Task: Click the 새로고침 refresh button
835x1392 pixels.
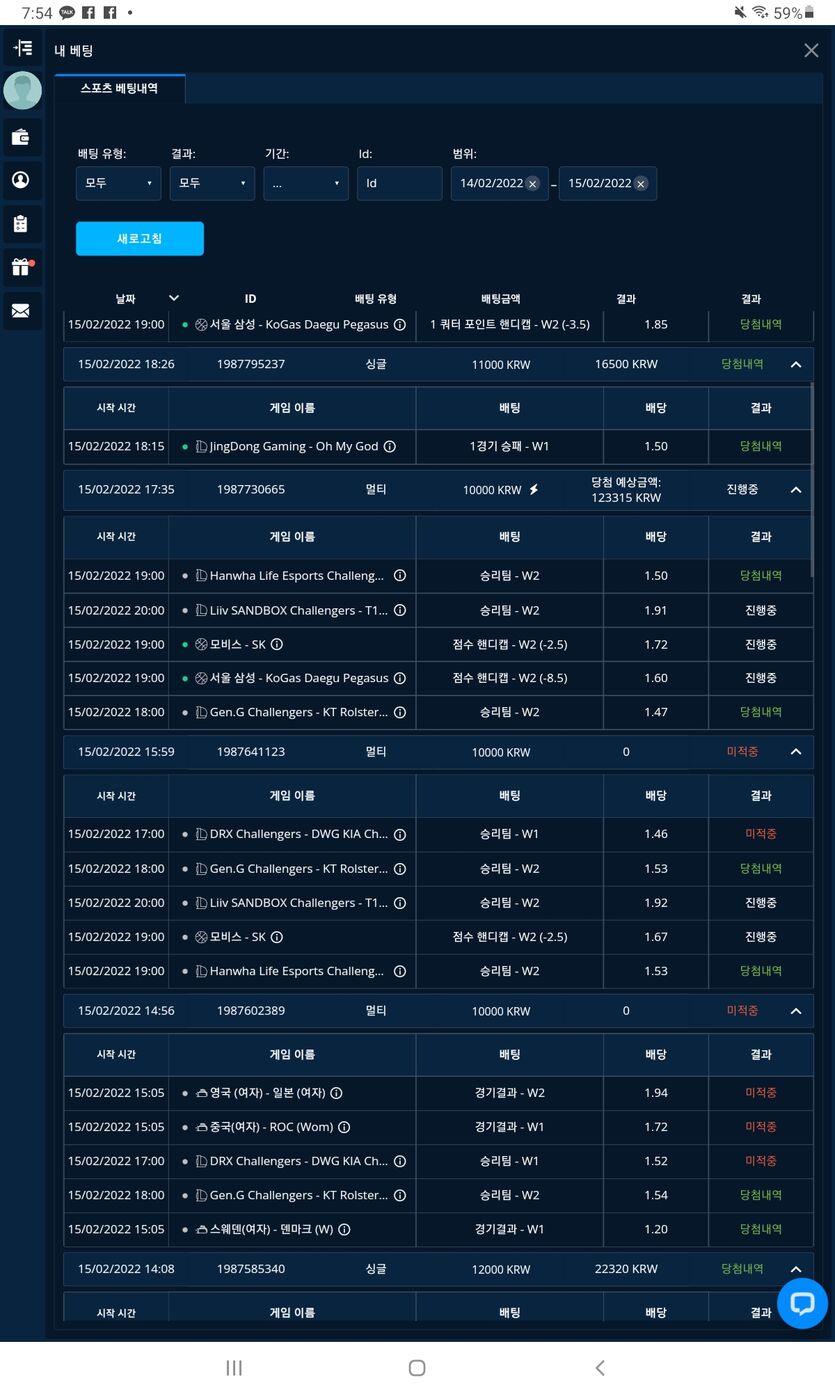Action: tap(140, 239)
